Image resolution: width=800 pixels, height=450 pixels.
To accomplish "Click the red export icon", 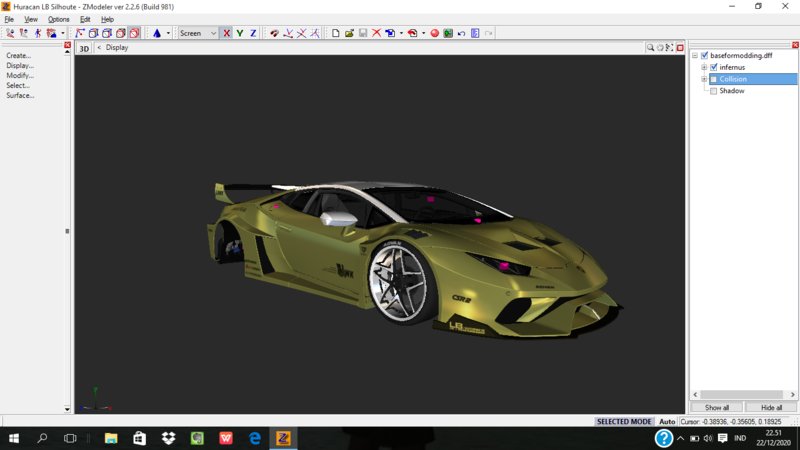I will 412,33.
